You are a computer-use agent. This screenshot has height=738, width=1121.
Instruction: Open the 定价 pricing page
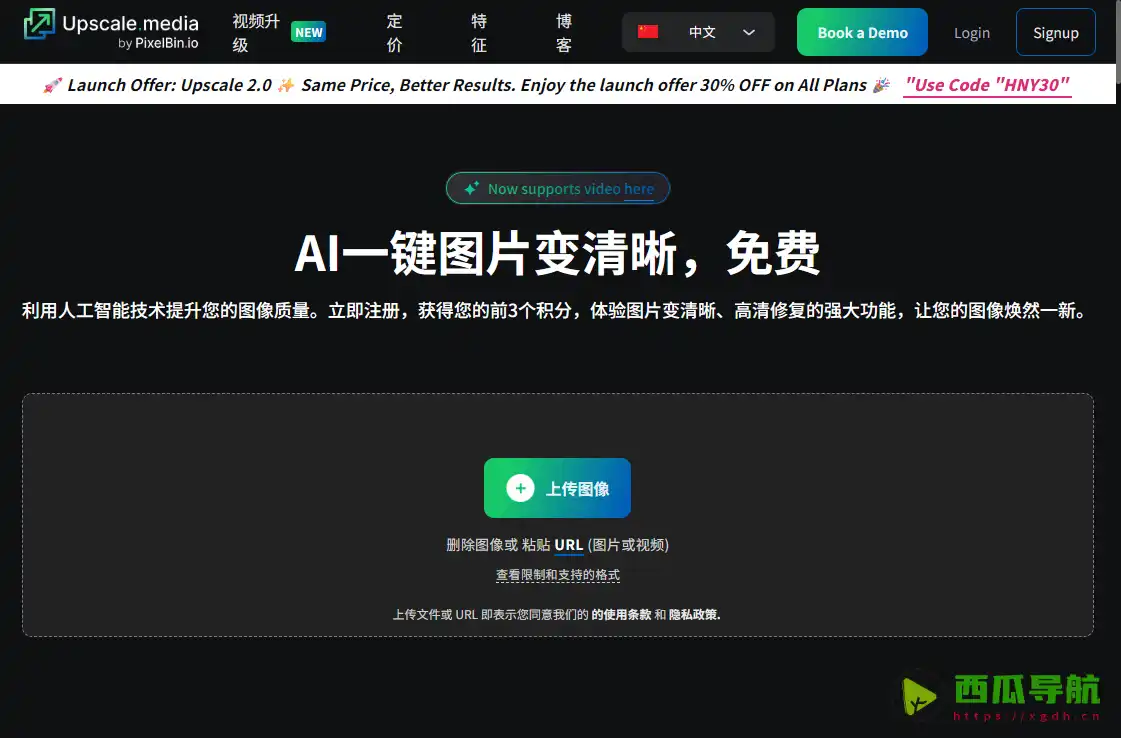pos(393,31)
